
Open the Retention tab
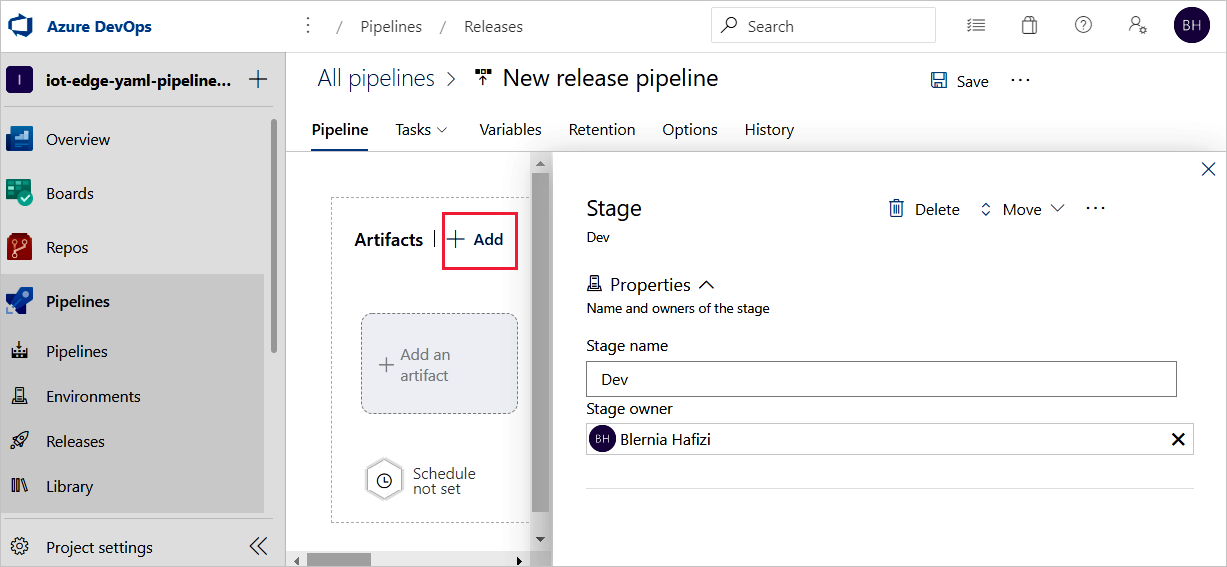pyautogui.click(x=602, y=130)
